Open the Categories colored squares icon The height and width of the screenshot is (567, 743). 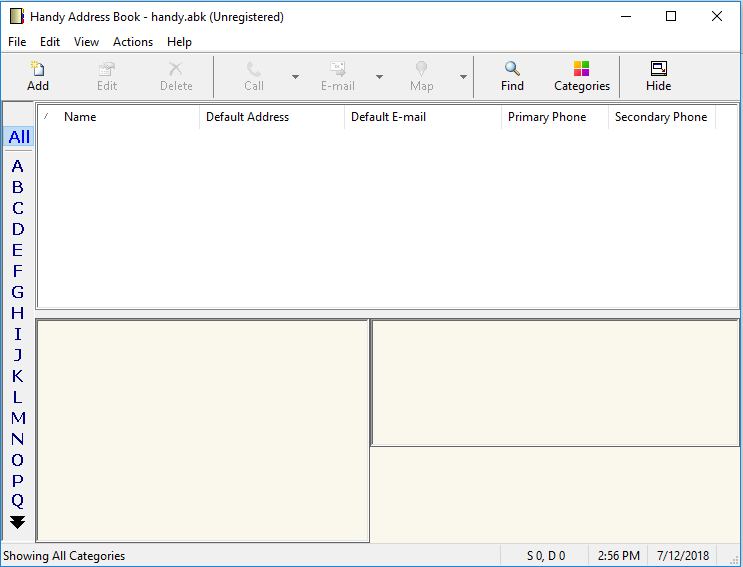(581, 69)
